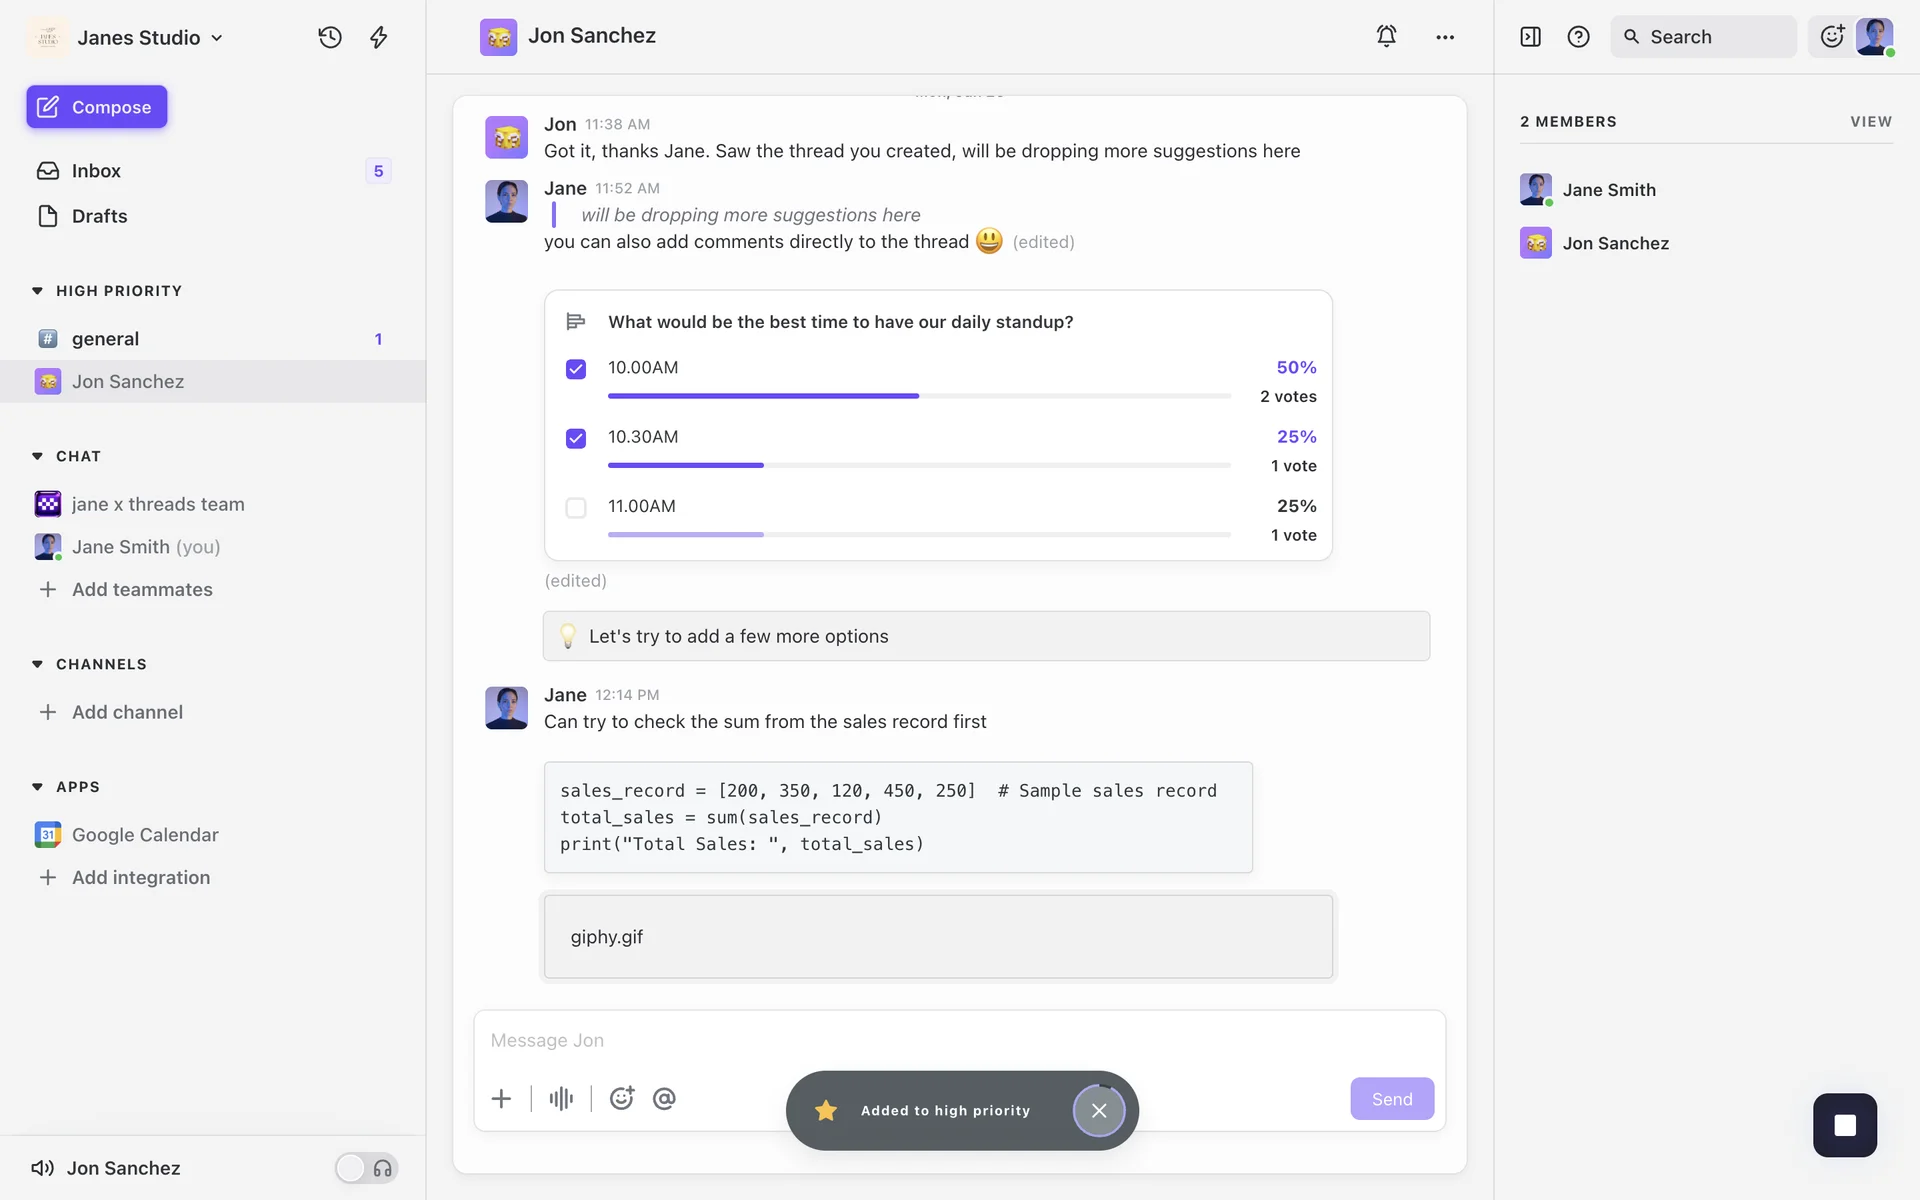This screenshot has height=1200, width=1920.
Task: Insert a mention with the @ icon
Action: click(664, 1098)
